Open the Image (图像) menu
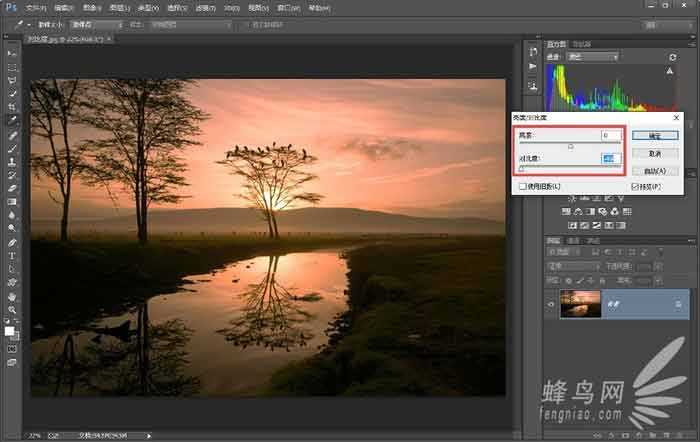This screenshot has height=442, width=700. 89,7
